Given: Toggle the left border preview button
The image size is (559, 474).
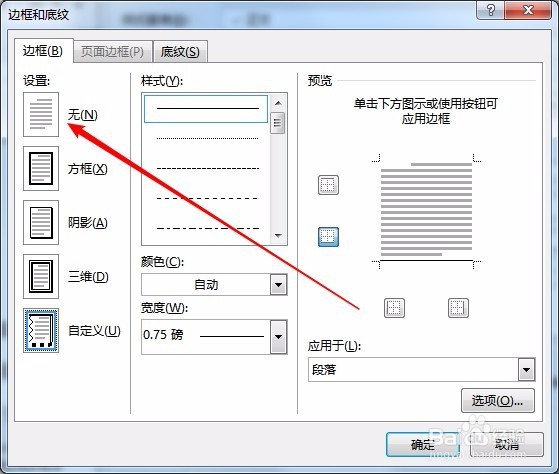Looking at the screenshot, I should [x=394, y=308].
